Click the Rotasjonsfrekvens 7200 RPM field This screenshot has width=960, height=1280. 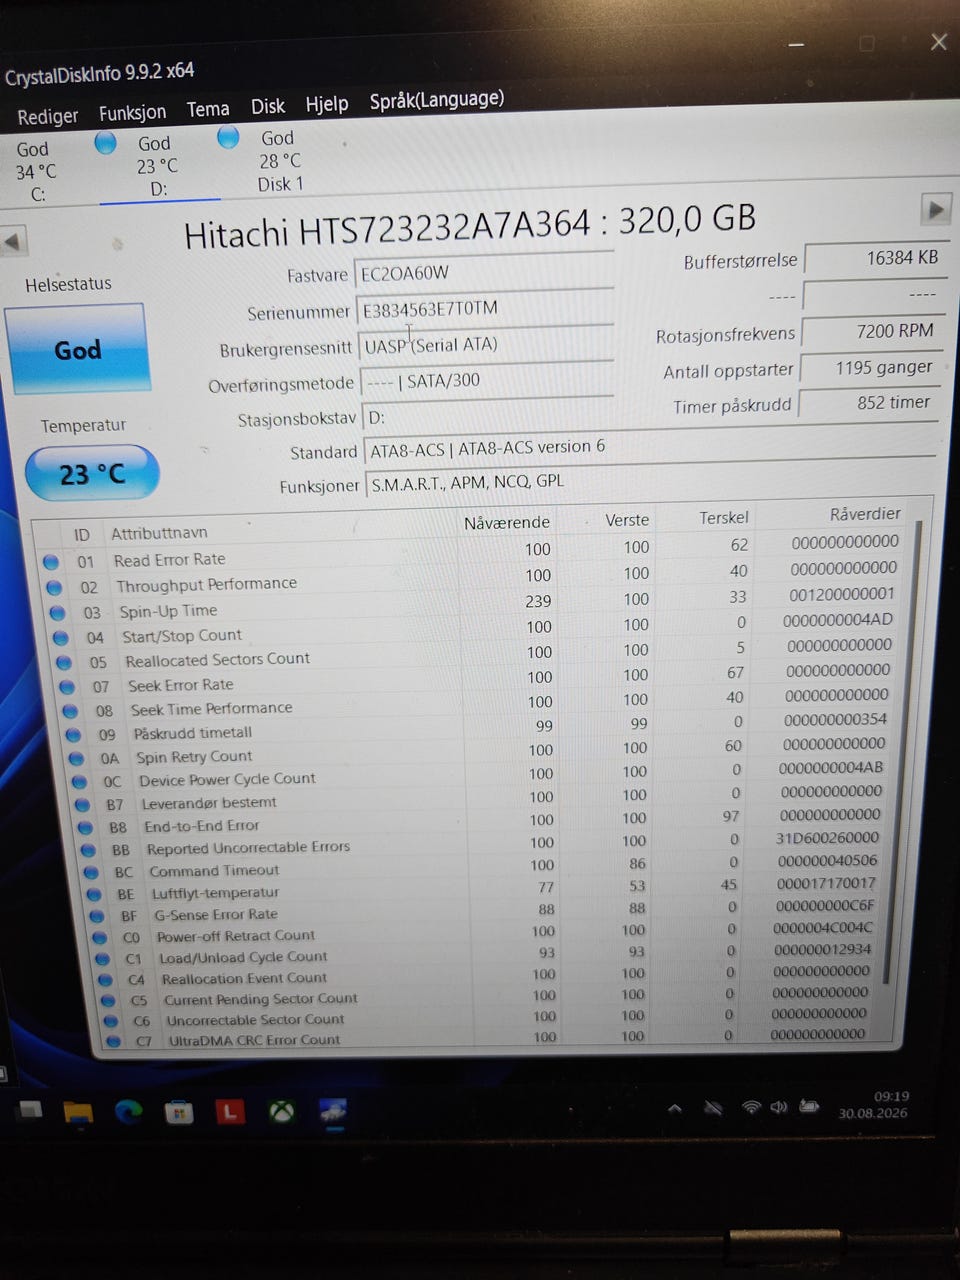click(871, 331)
